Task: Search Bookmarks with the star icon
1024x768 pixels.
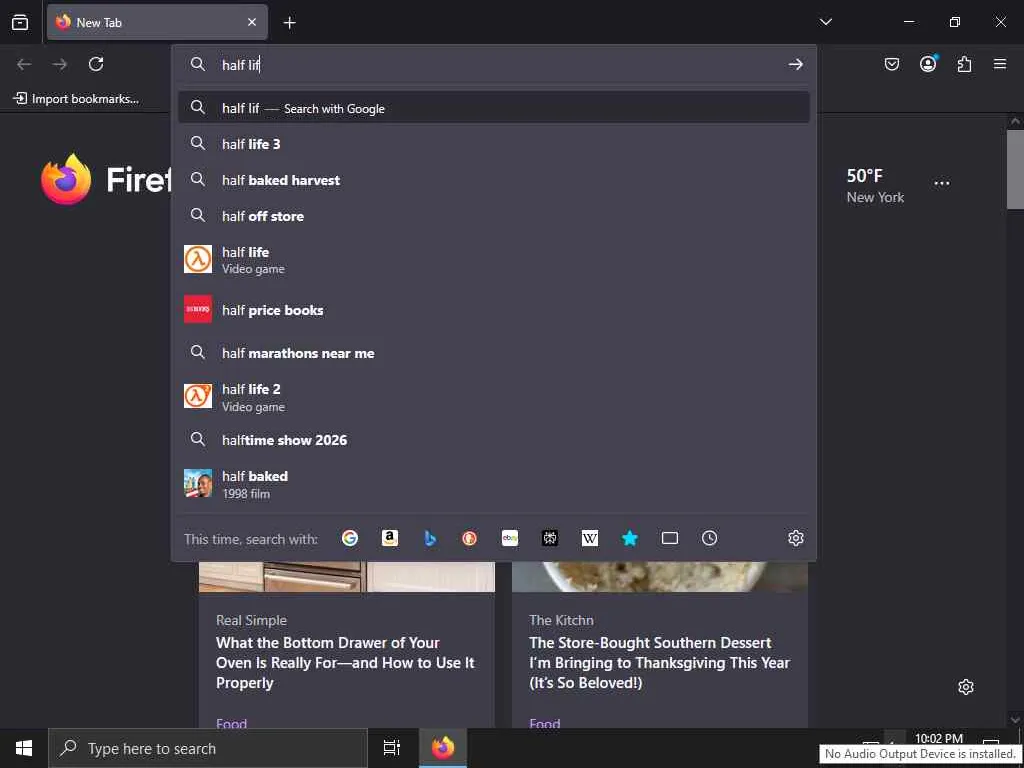Action: (630, 538)
